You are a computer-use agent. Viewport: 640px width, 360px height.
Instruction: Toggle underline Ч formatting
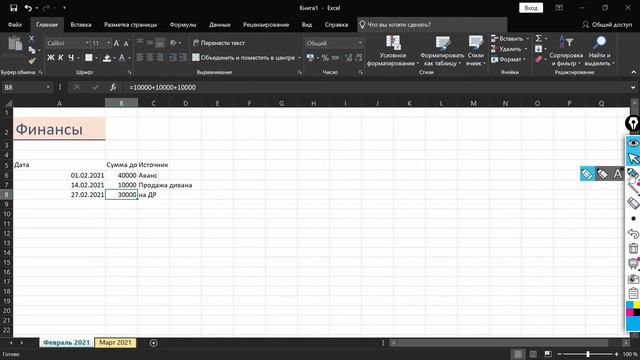pyautogui.click(x=71, y=58)
